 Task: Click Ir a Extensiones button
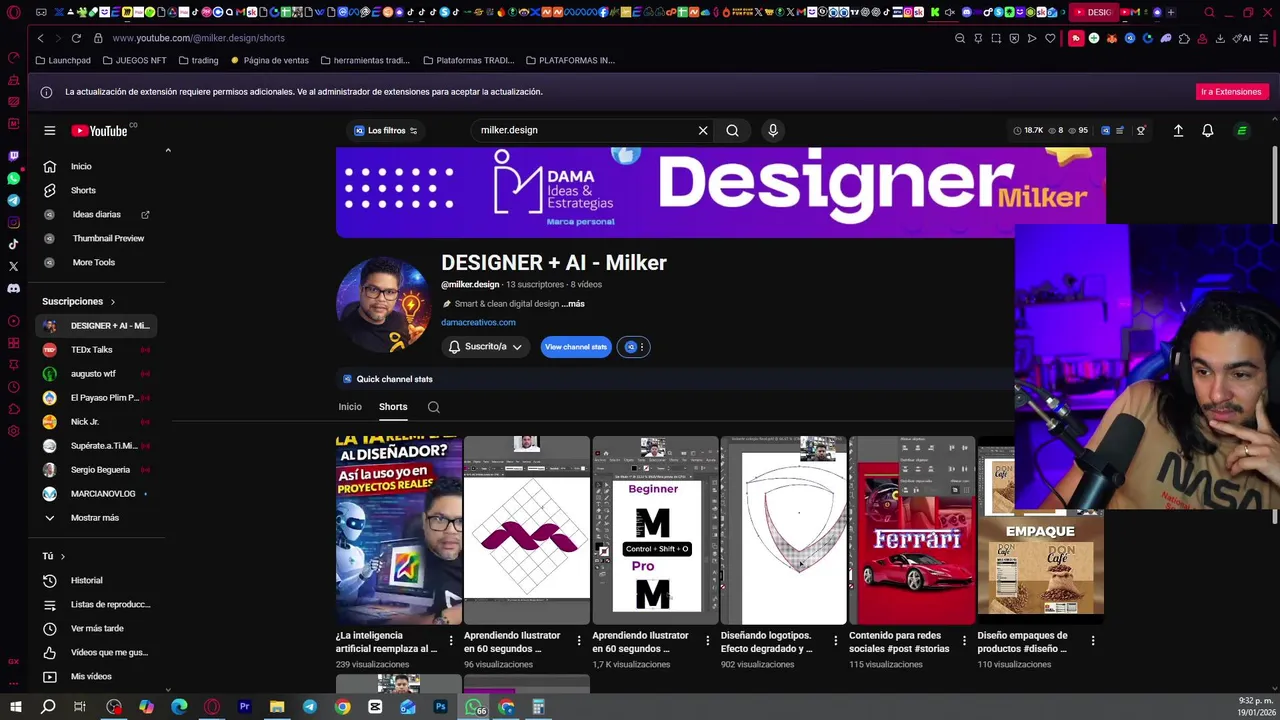click(1231, 91)
